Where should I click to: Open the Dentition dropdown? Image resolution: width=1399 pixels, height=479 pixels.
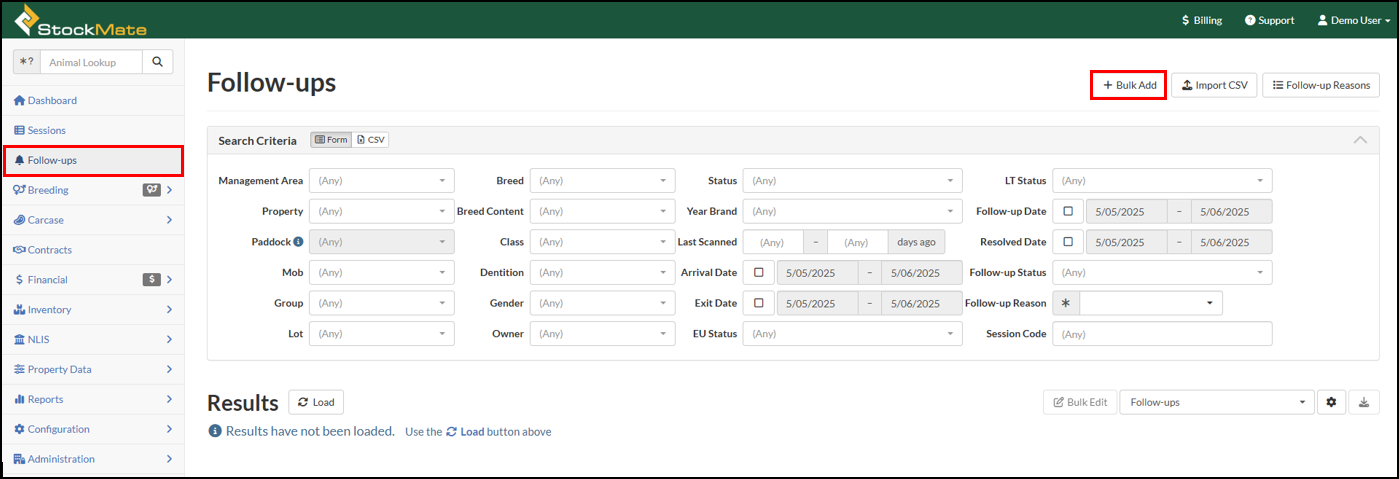click(602, 273)
